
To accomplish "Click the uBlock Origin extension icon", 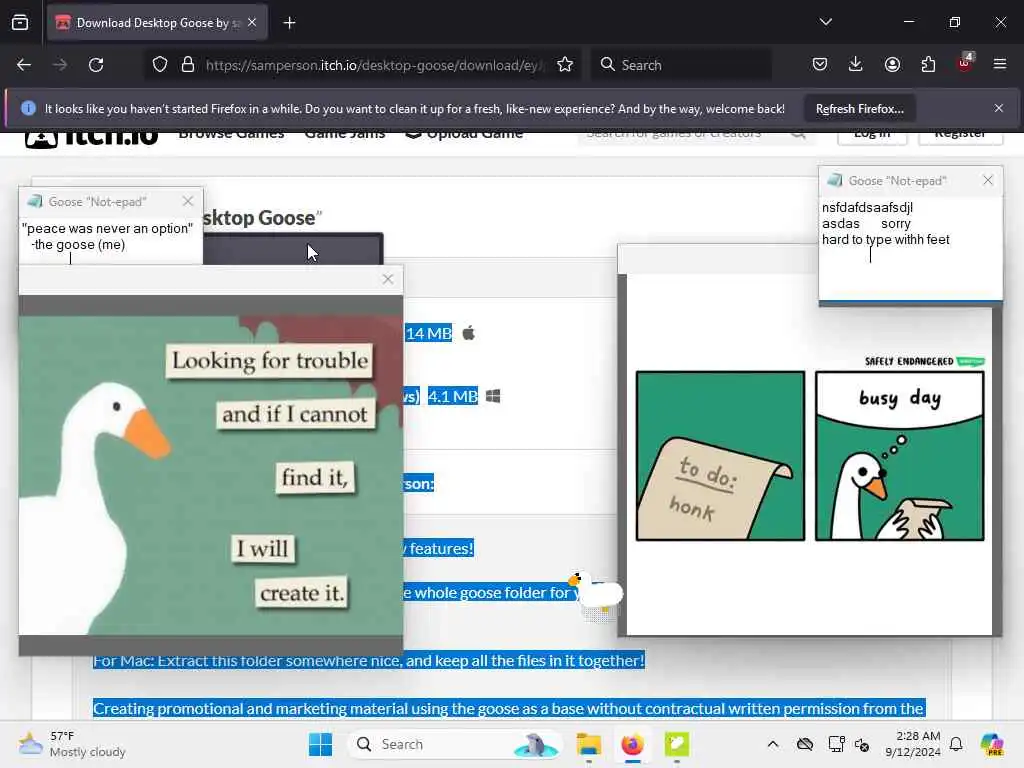I will pos(965,63).
